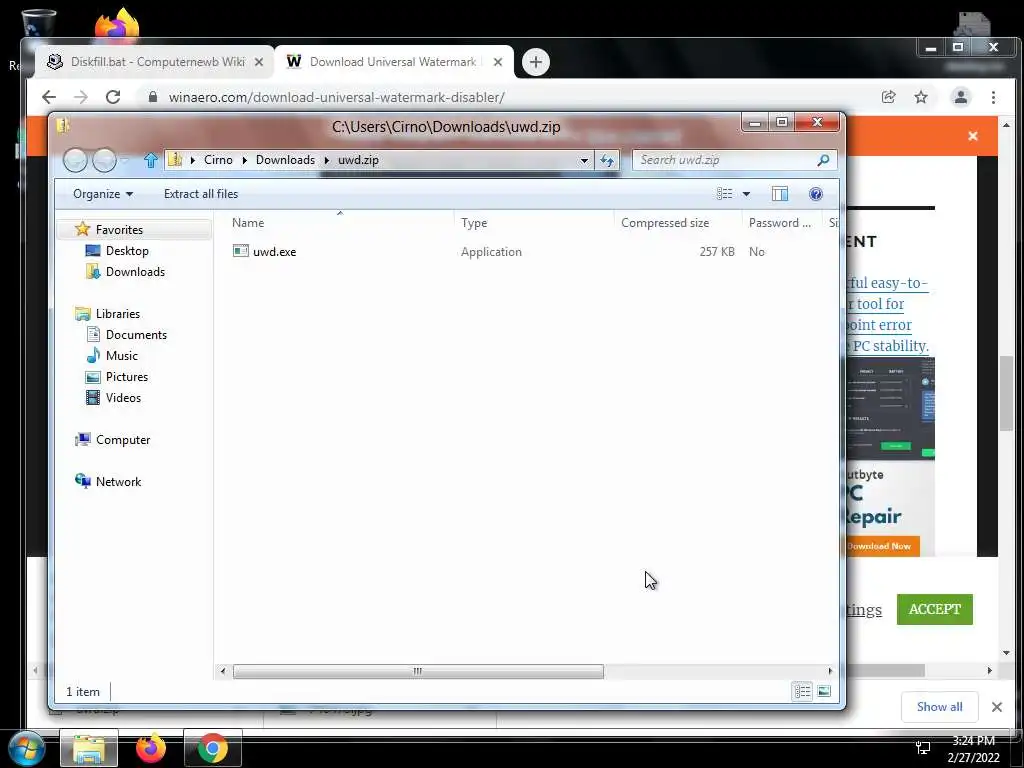The height and width of the screenshot is (768, 1024).
Task: Click the Explorer Forward navigation button
Action: point(104,160)
